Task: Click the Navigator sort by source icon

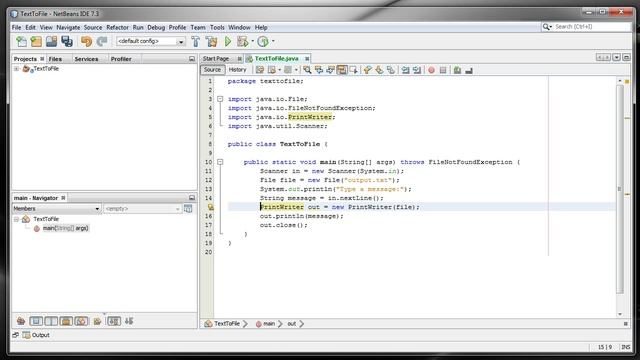Action: point(129,321)
